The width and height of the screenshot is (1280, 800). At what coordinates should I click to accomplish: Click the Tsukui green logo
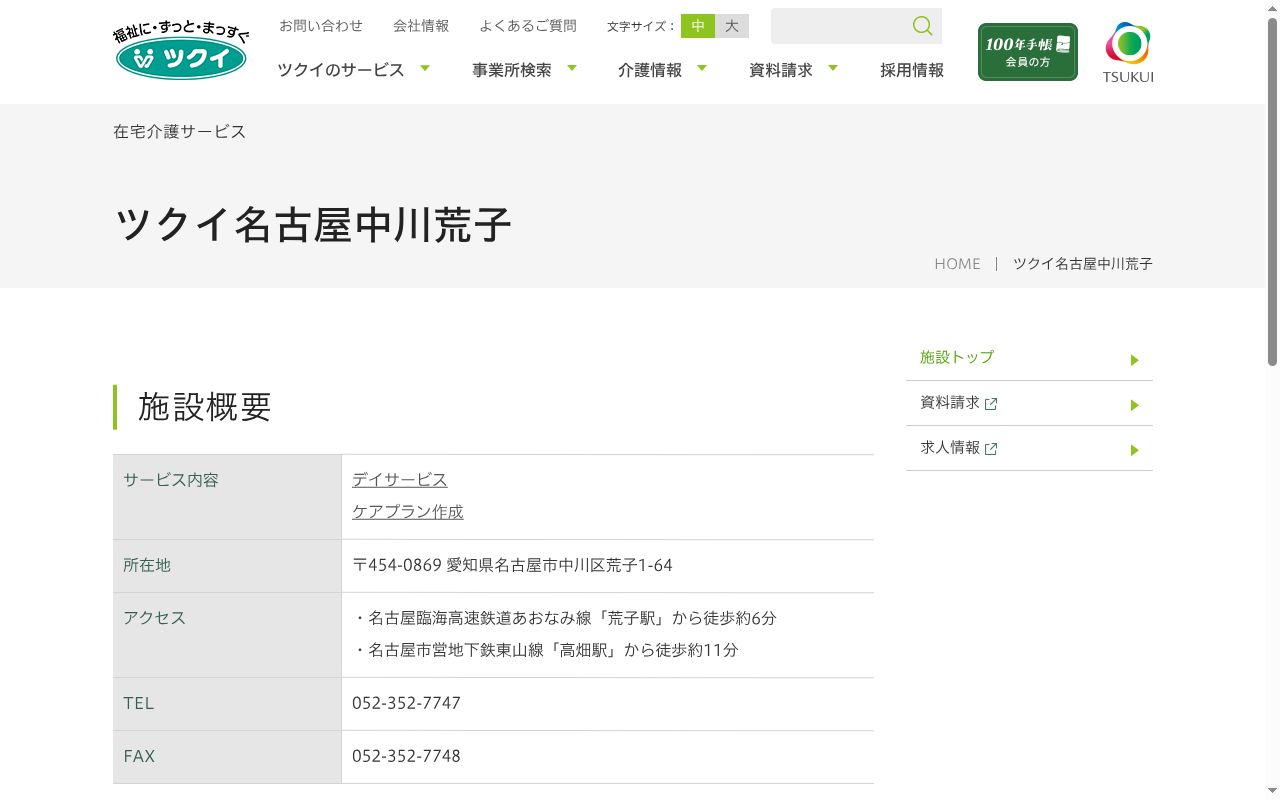point(181,52)
